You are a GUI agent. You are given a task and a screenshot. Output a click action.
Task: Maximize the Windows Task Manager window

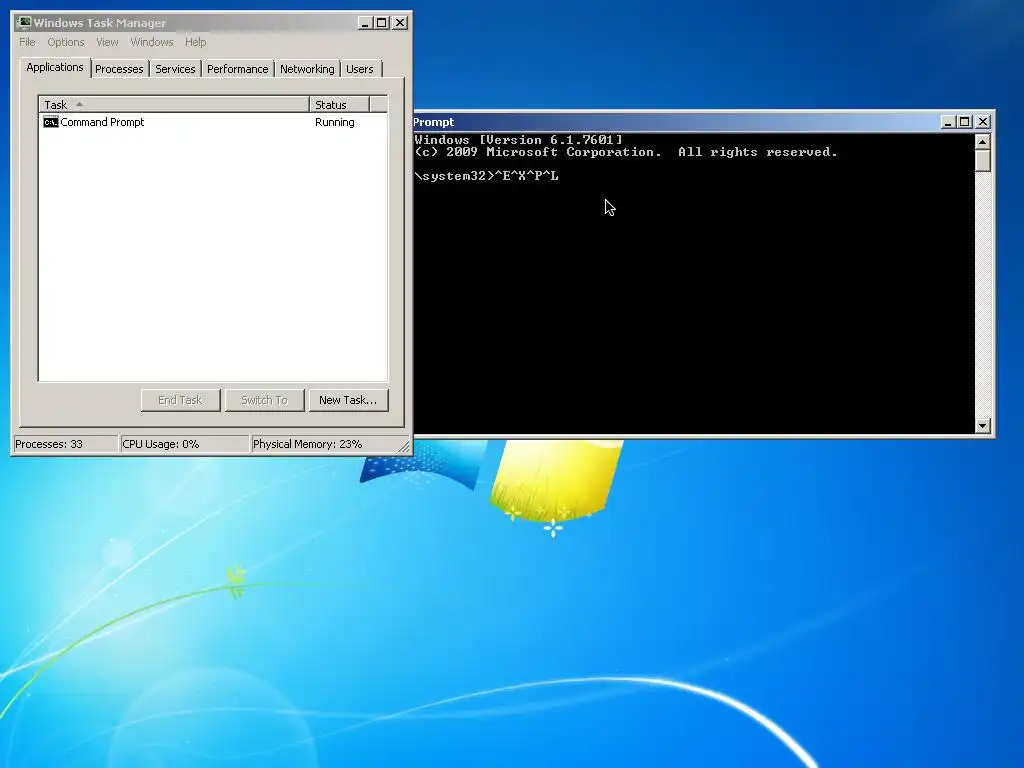382,23
